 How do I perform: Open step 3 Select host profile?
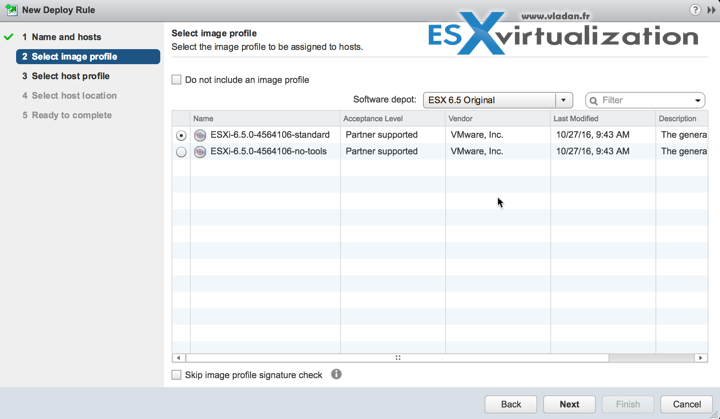point(66,76)
